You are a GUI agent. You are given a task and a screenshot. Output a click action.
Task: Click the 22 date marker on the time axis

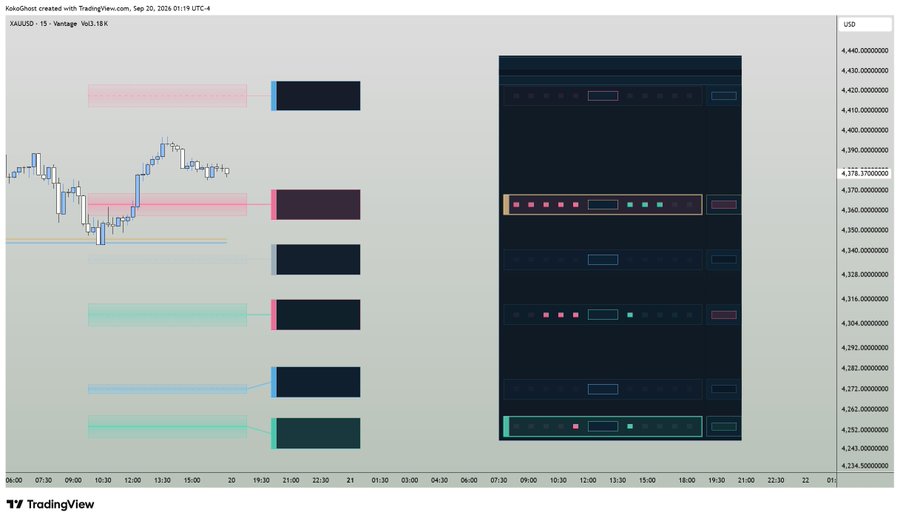(805, 480)
